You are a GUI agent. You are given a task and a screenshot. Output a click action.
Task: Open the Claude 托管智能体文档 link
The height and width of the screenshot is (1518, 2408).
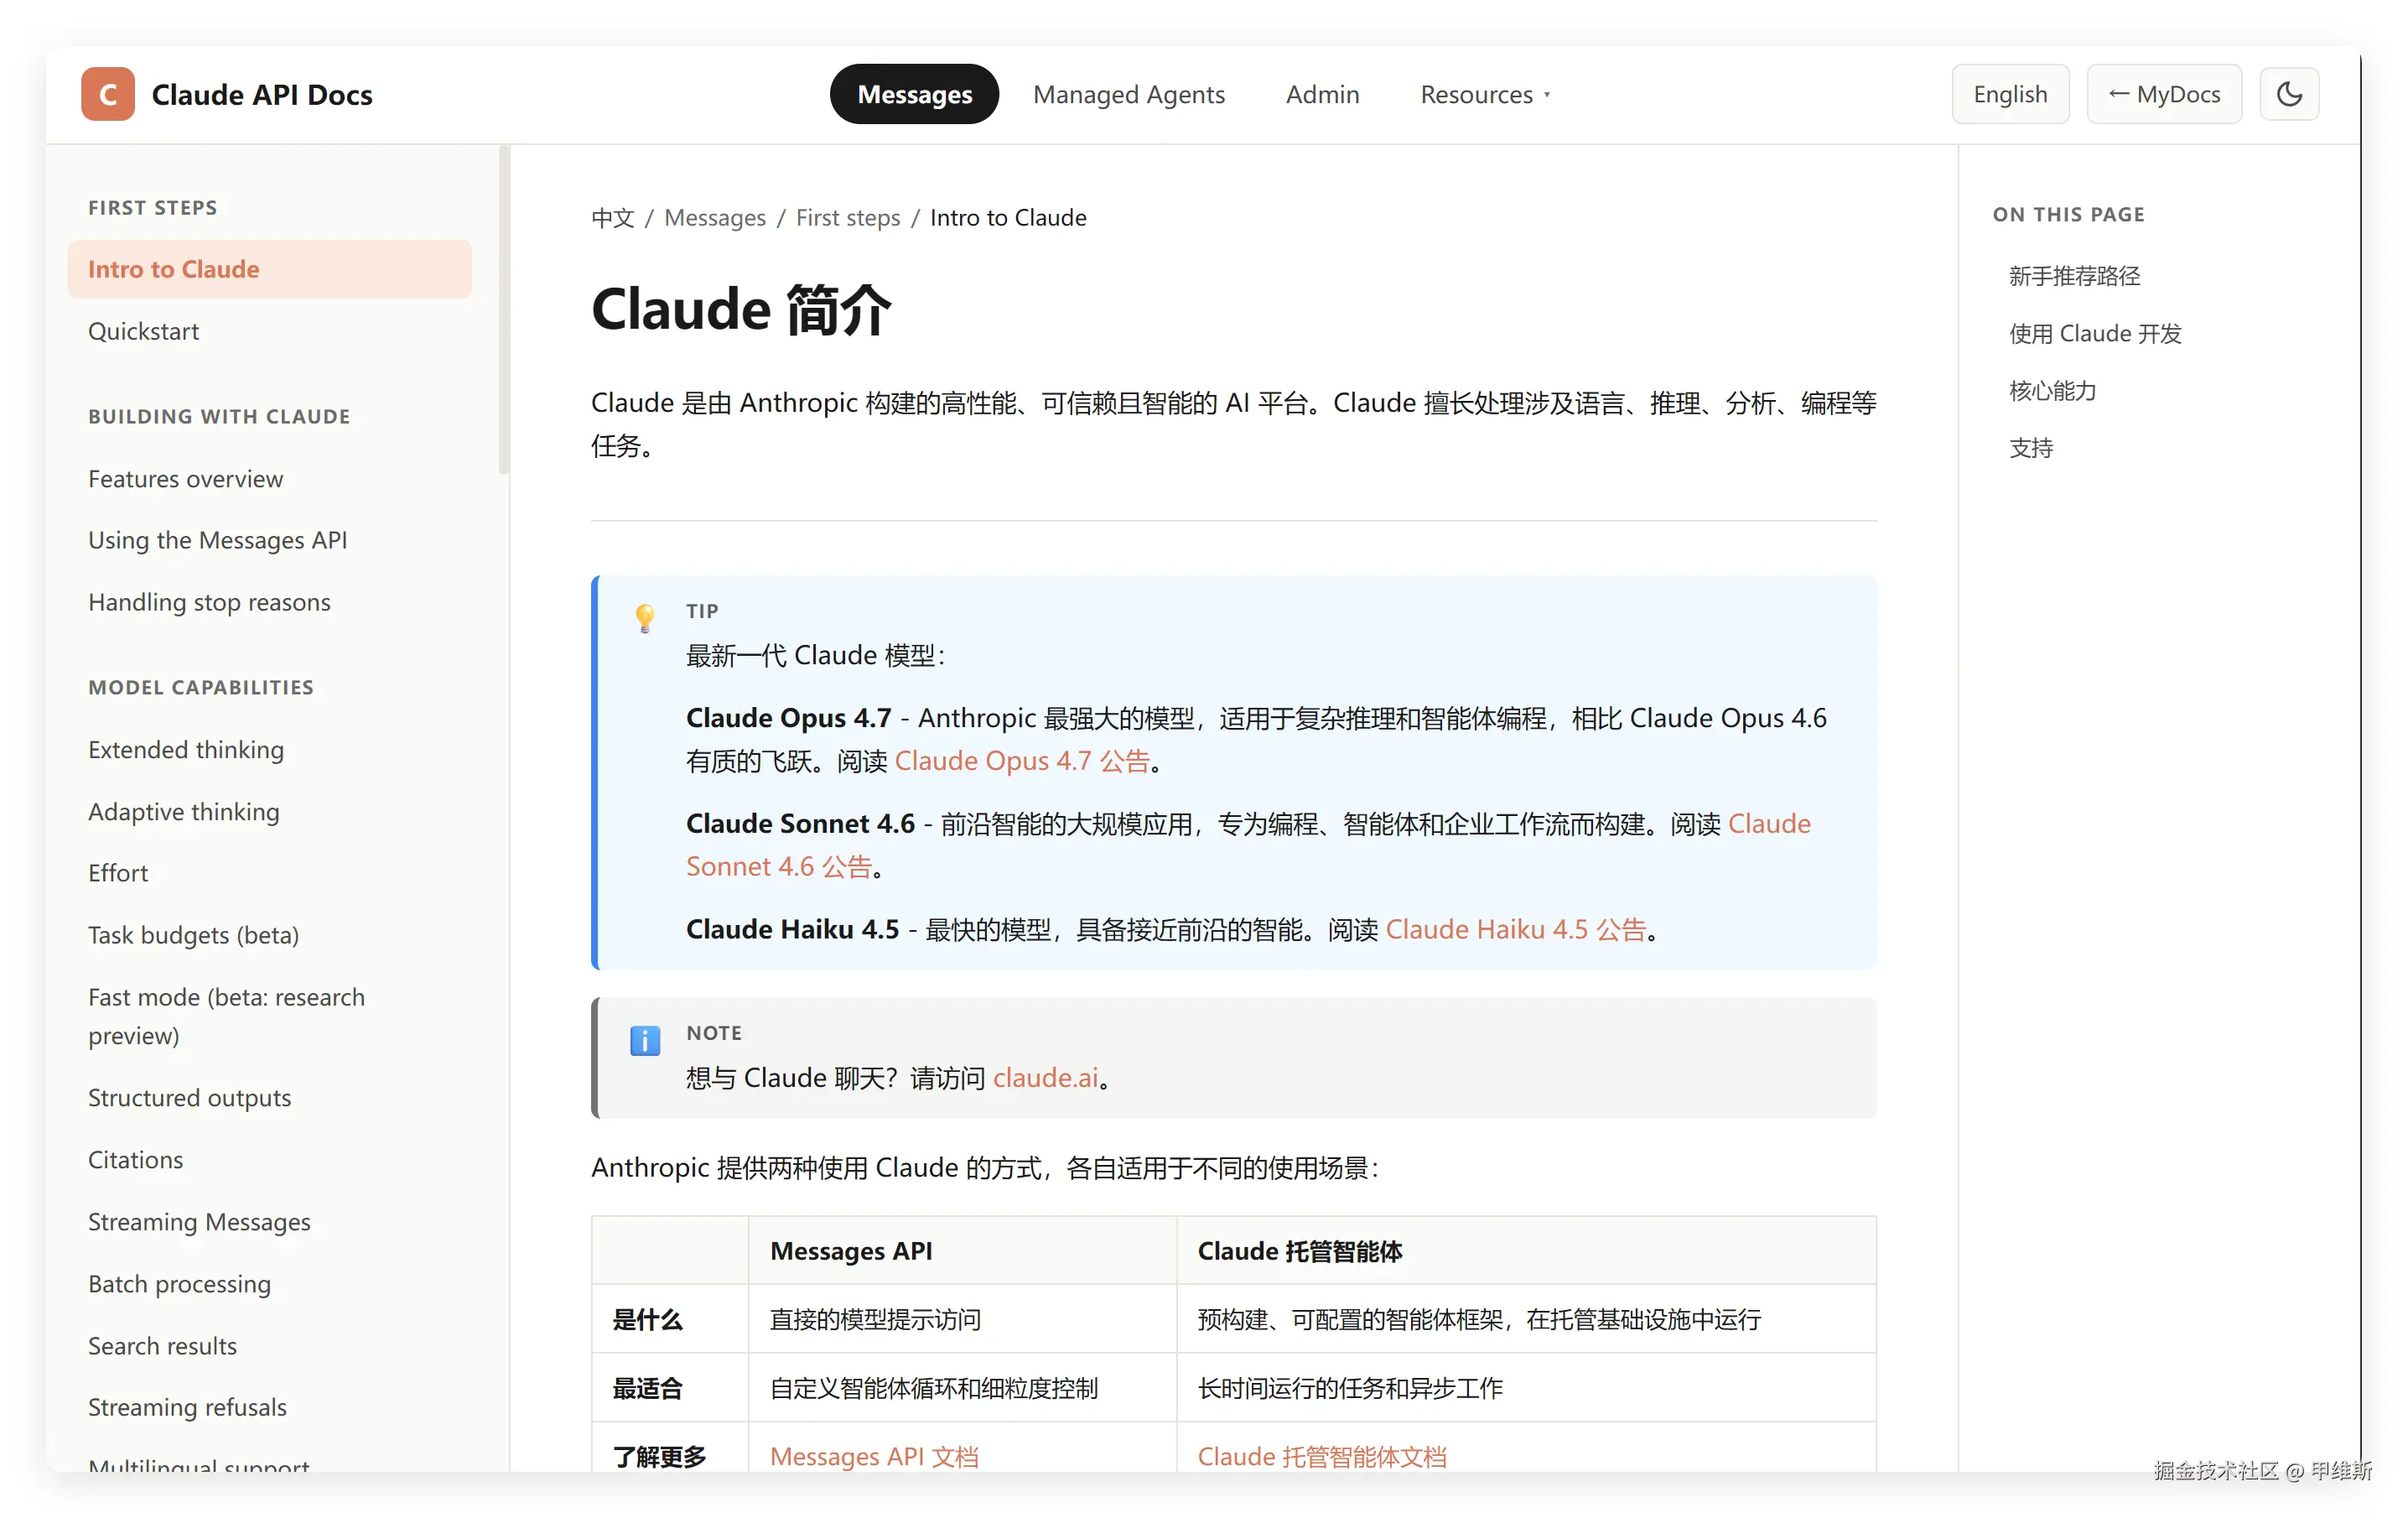pyautogui.click(x=1322, y=1456)
